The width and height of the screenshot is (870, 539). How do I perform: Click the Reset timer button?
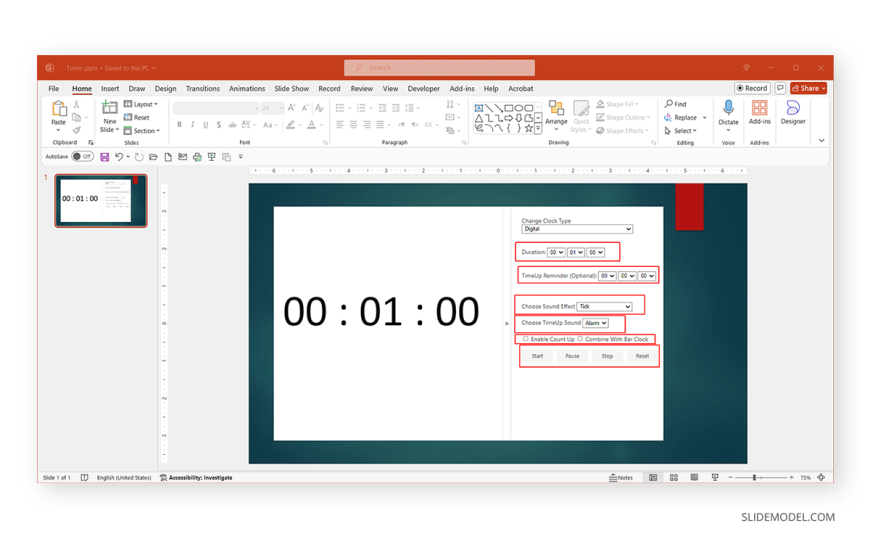click(x=642, y=356)
